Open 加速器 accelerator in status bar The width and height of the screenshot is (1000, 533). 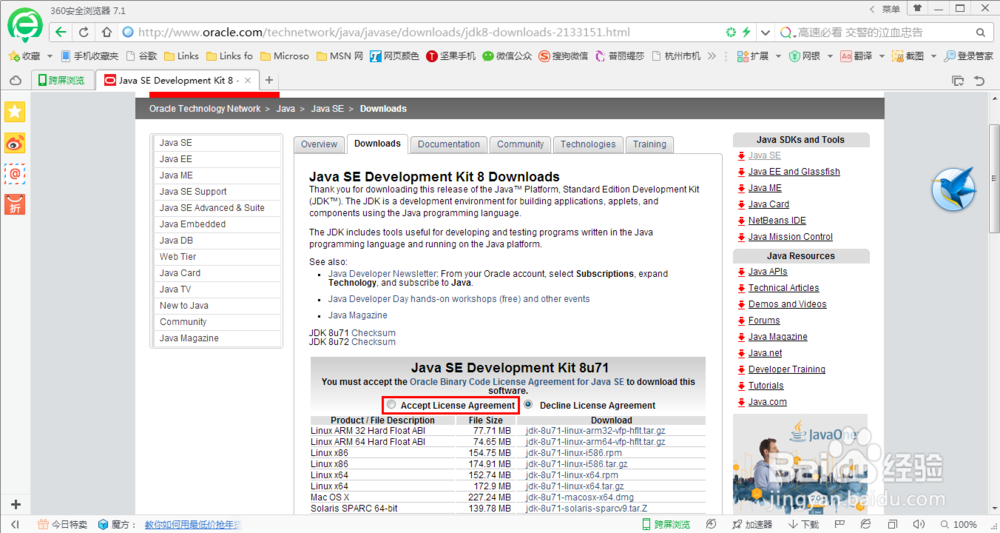click(x=752, y=524)
